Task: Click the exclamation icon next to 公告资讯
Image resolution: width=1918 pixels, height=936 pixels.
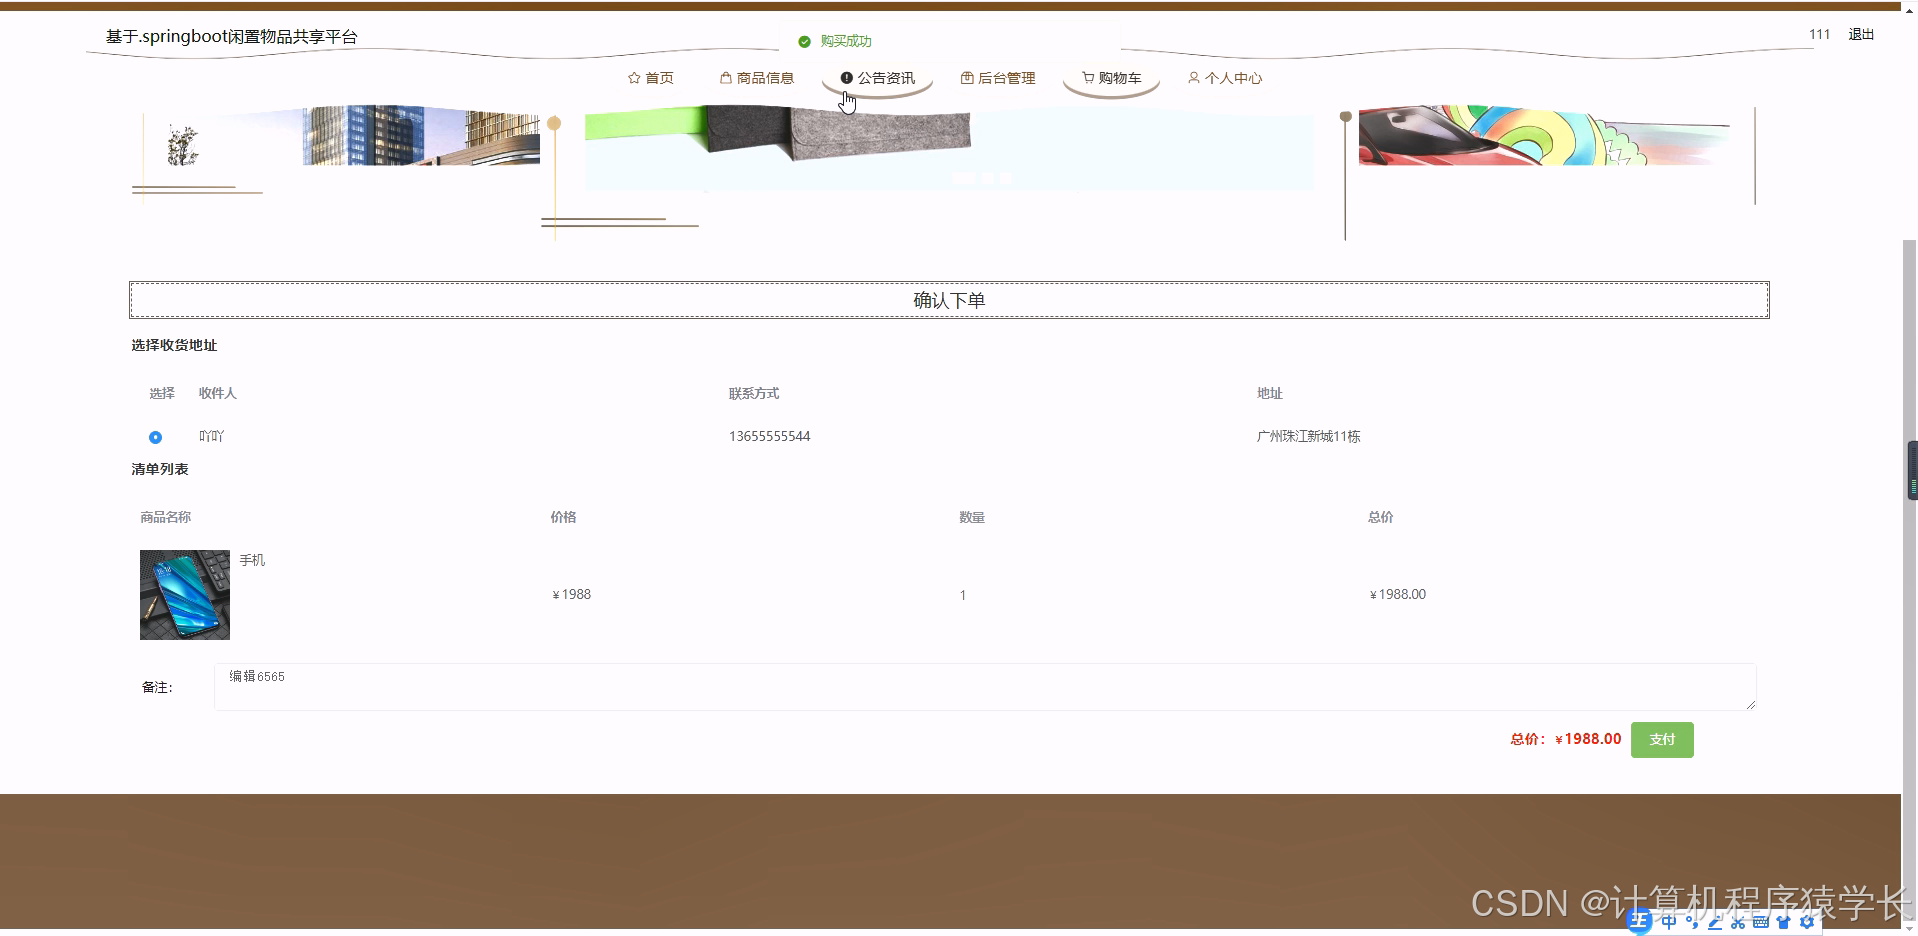Action: (847, 77)
